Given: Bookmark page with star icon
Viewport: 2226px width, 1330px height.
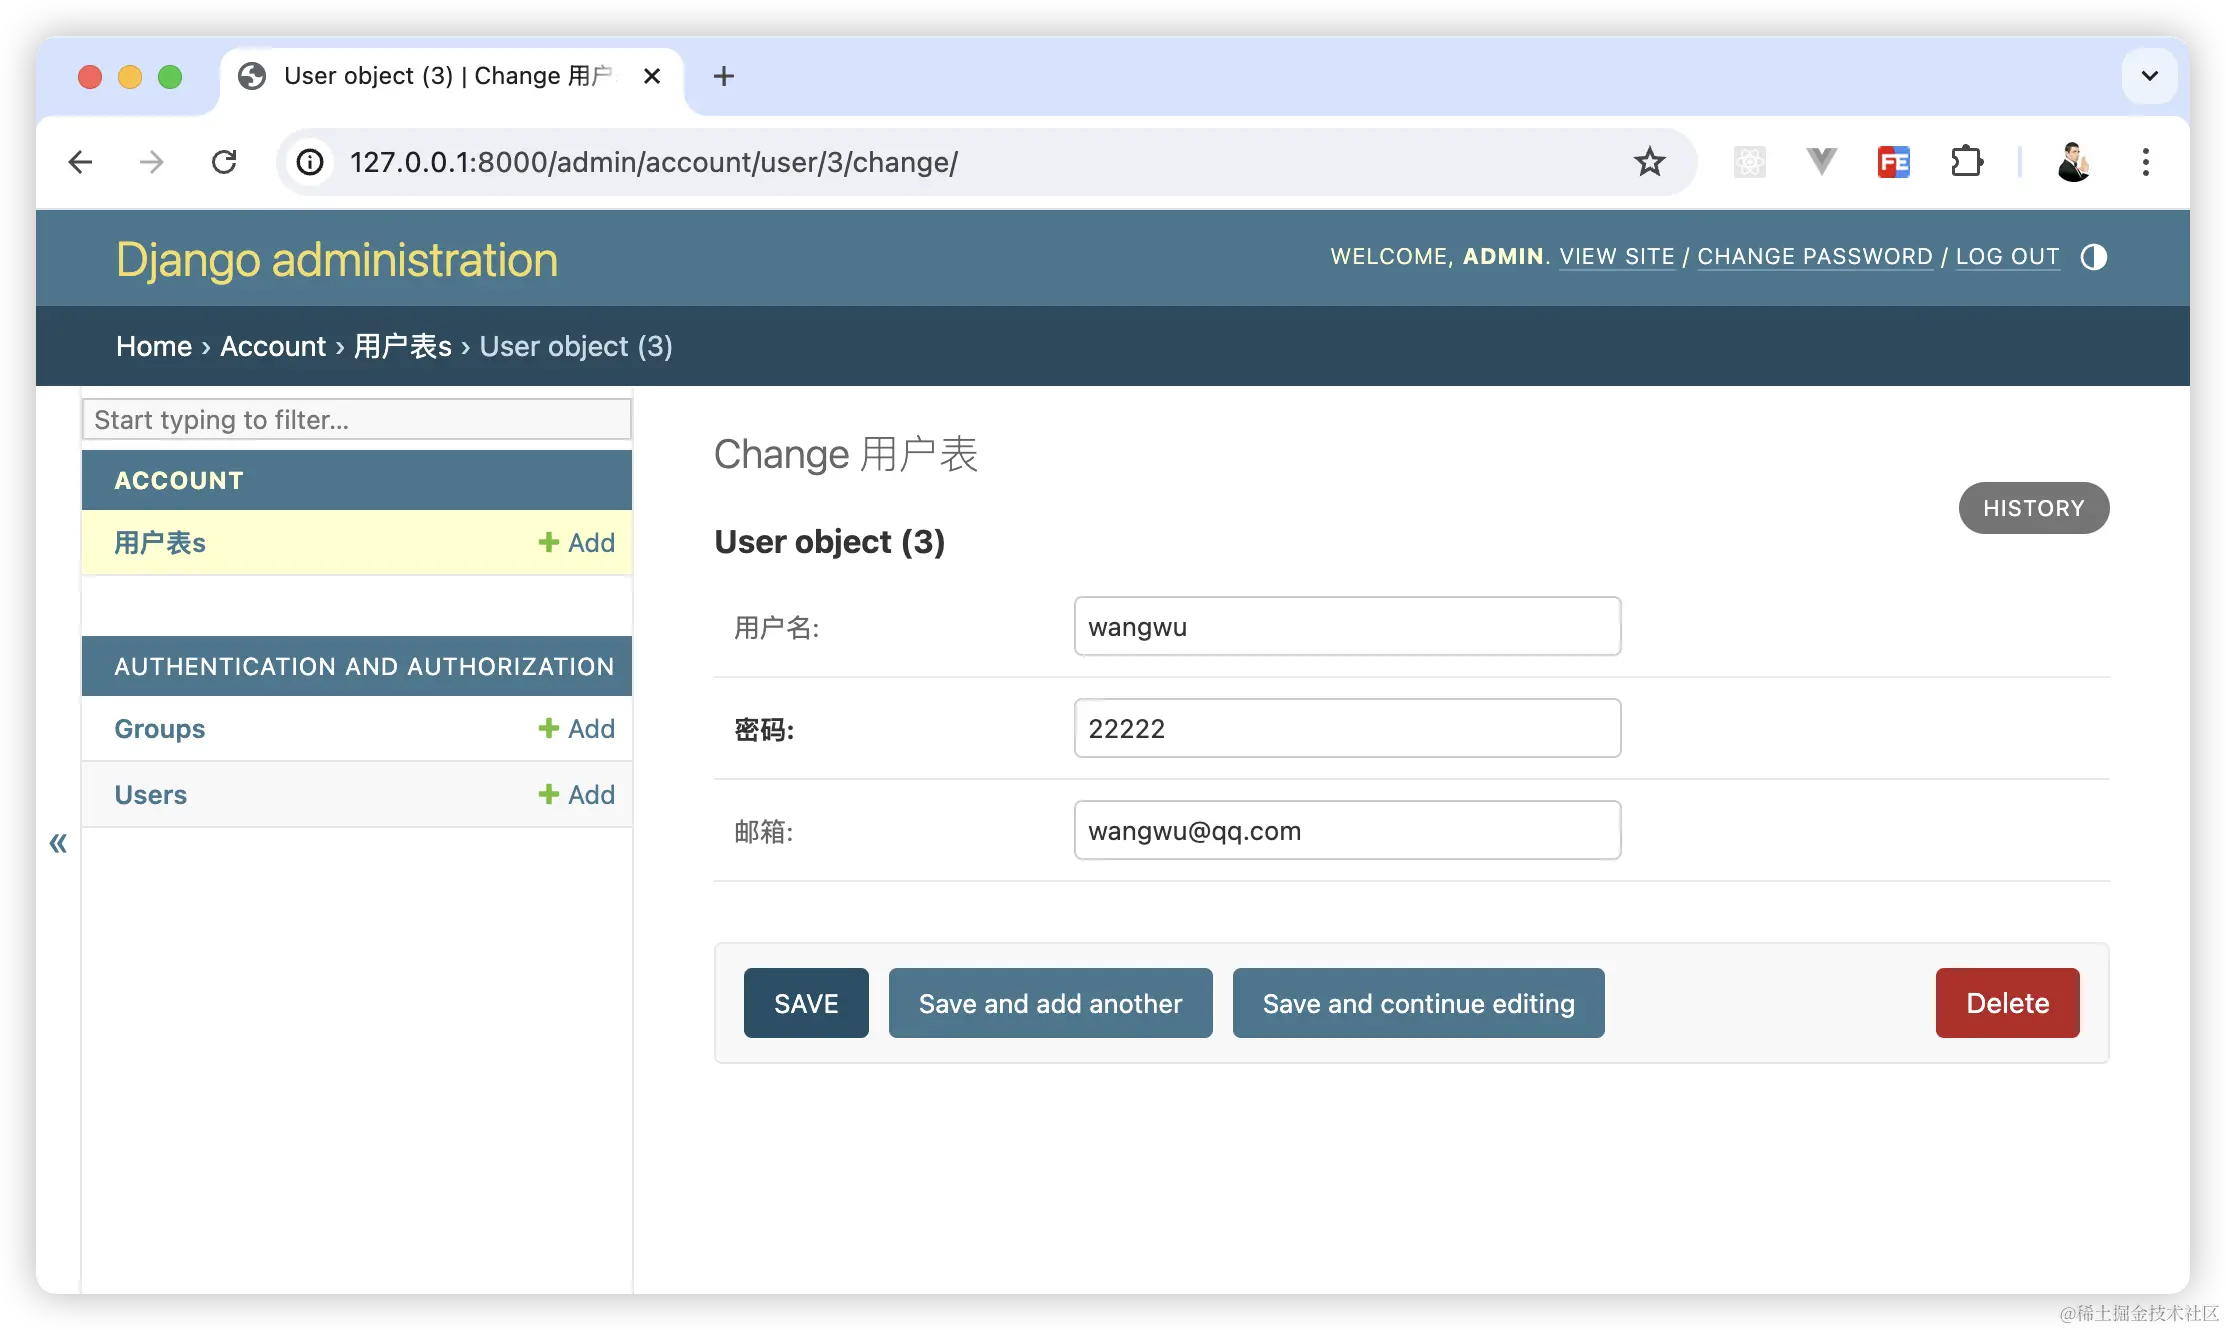Looking at the screenshot, I should click(x=1649, y=162).
